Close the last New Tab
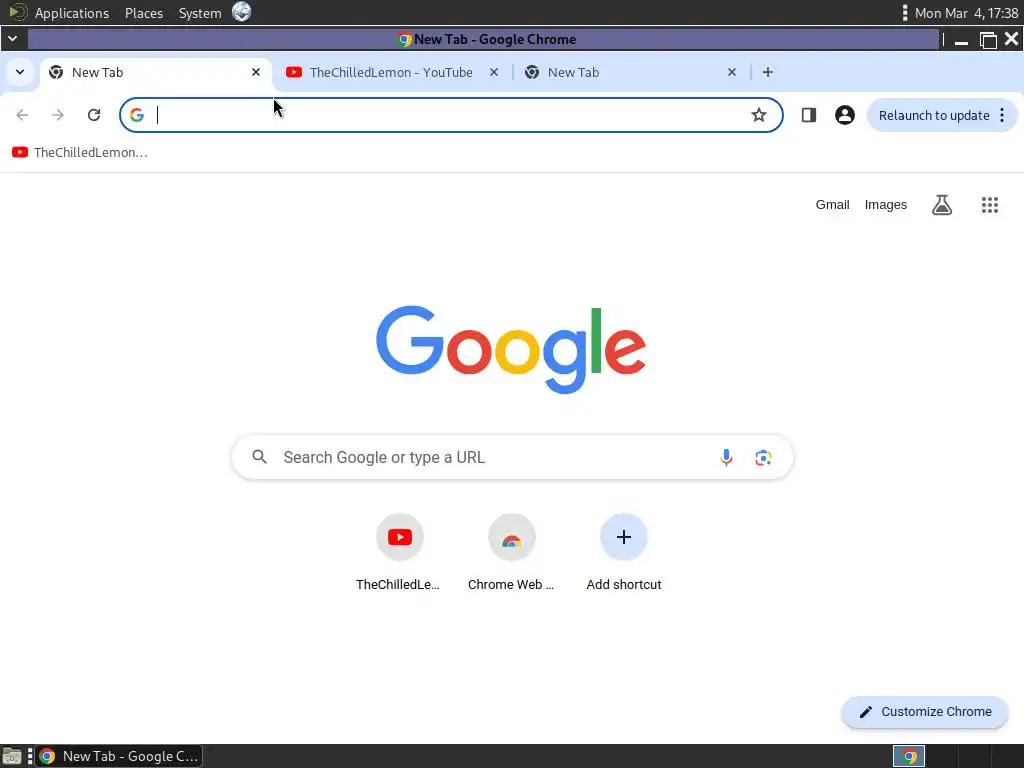Viewport: 1024px width, 768px height. 732,72
